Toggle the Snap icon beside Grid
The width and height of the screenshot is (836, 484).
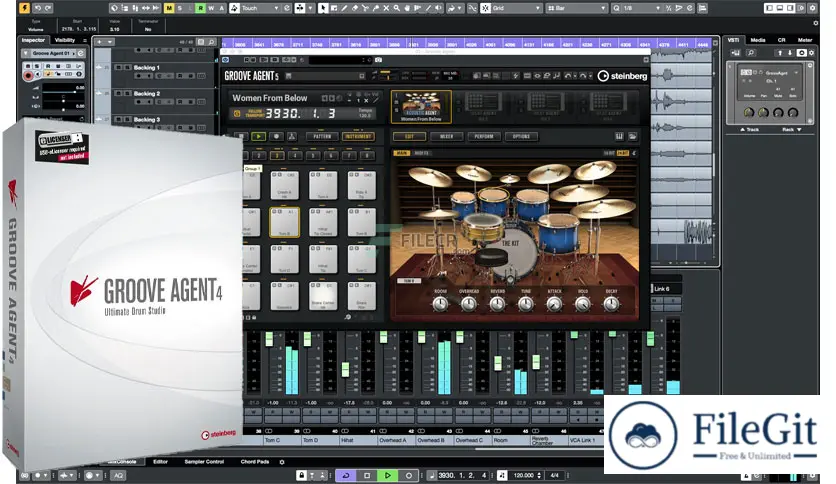coord(486,8)
